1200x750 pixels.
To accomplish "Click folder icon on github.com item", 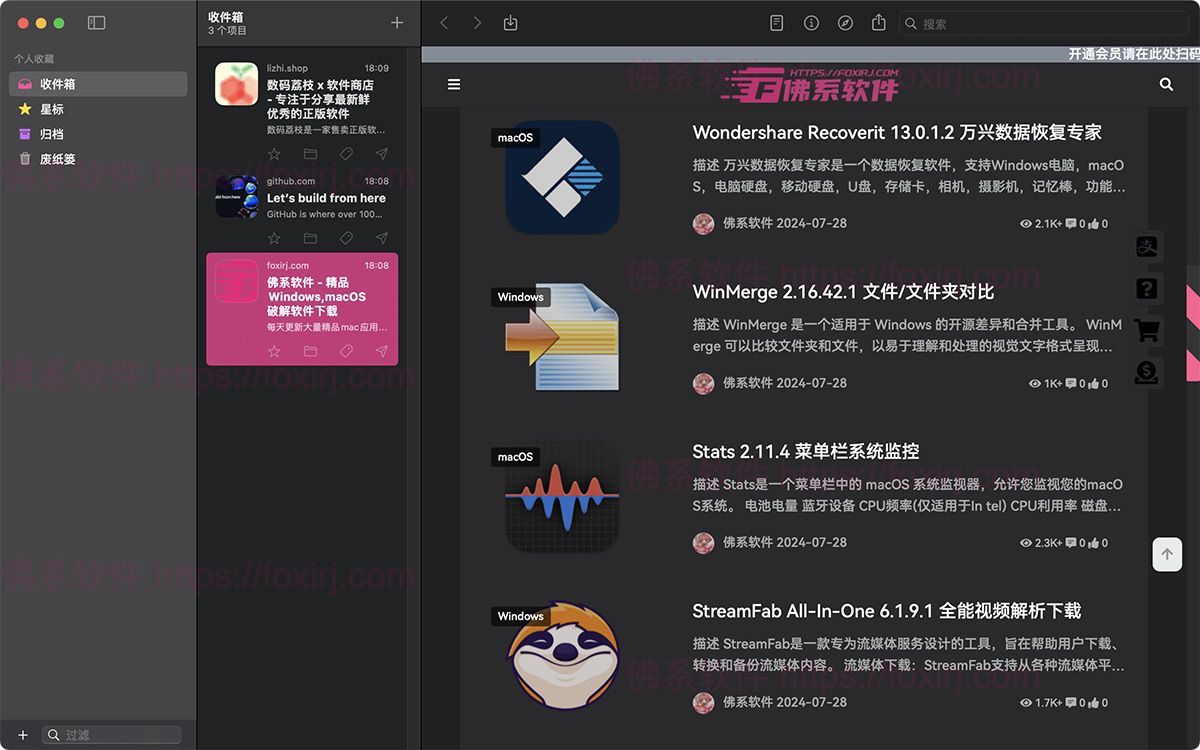I will click(310, 238).
